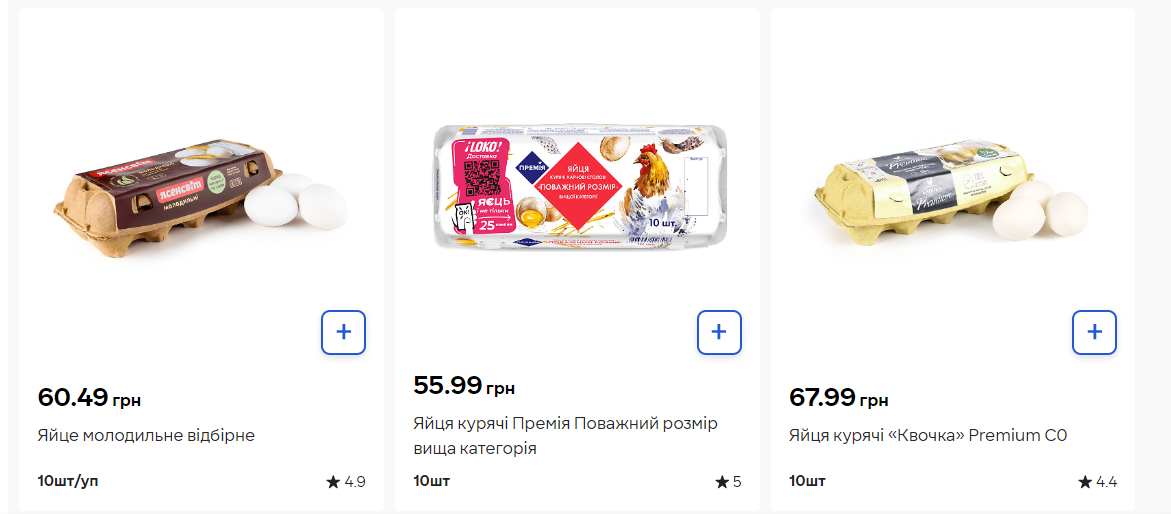Click the 4.4 rating number
The height and width of the screenshot is (514, 1171).
coord(1106,482)
